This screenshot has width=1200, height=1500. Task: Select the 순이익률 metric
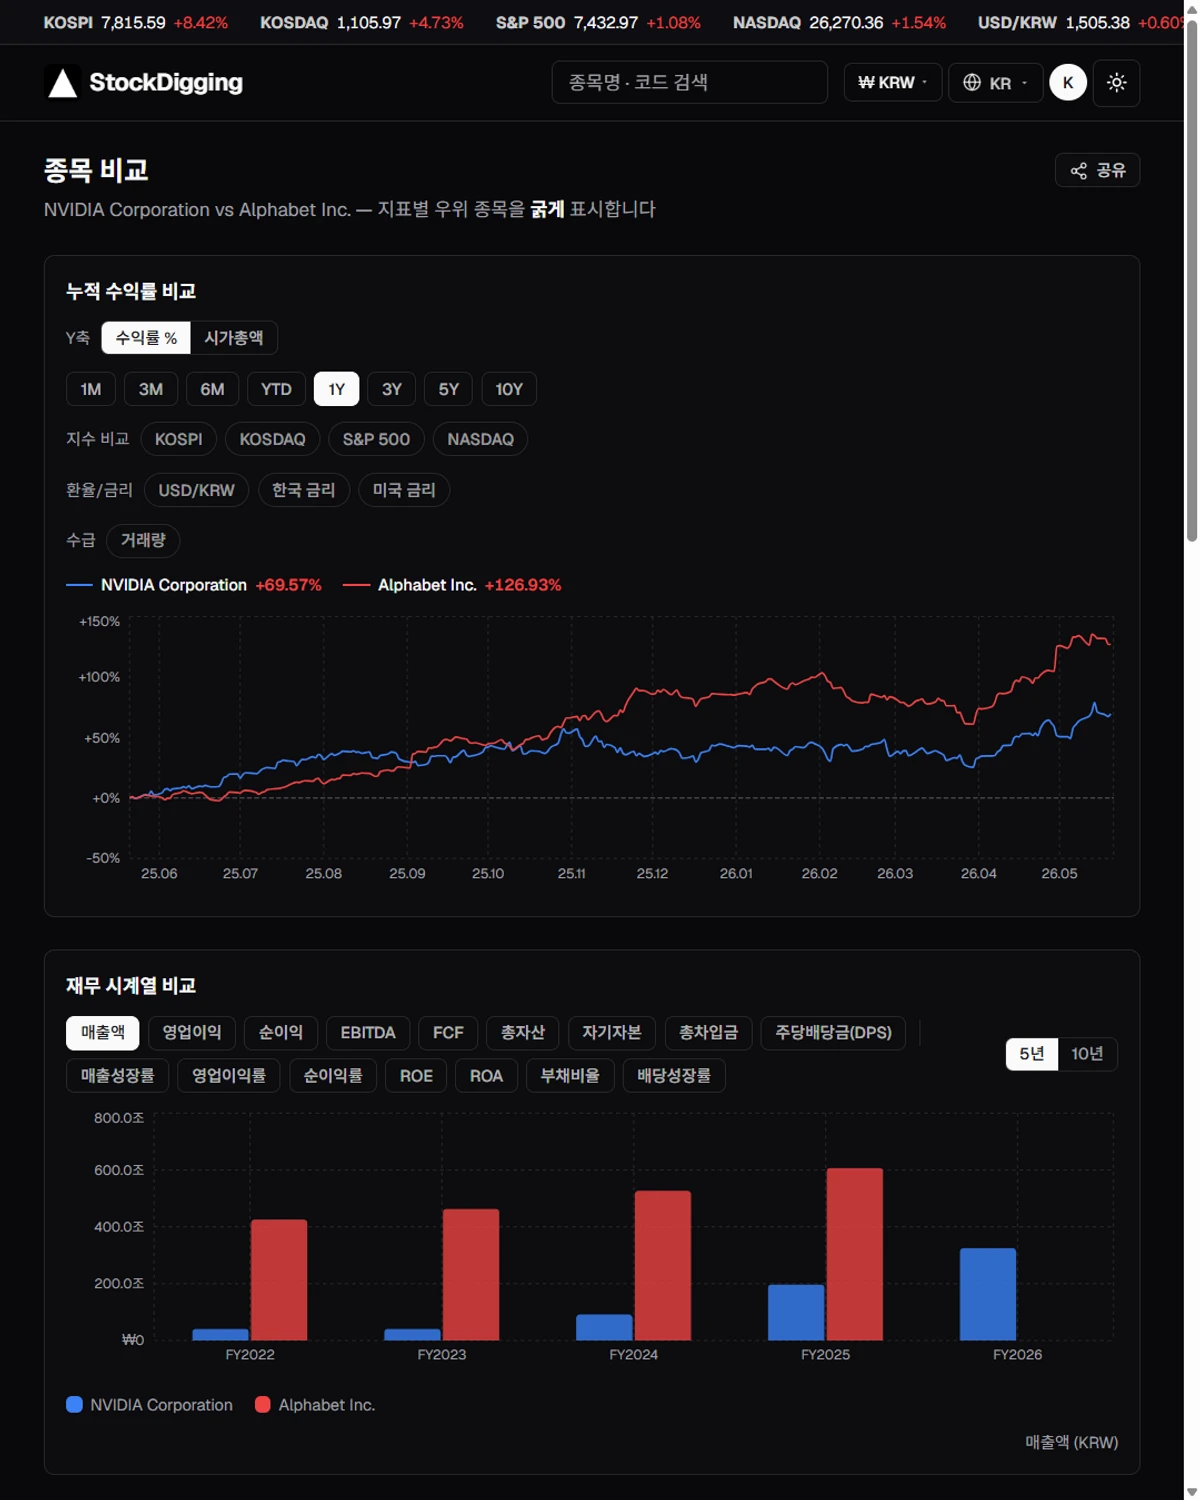click(333, 1076)
